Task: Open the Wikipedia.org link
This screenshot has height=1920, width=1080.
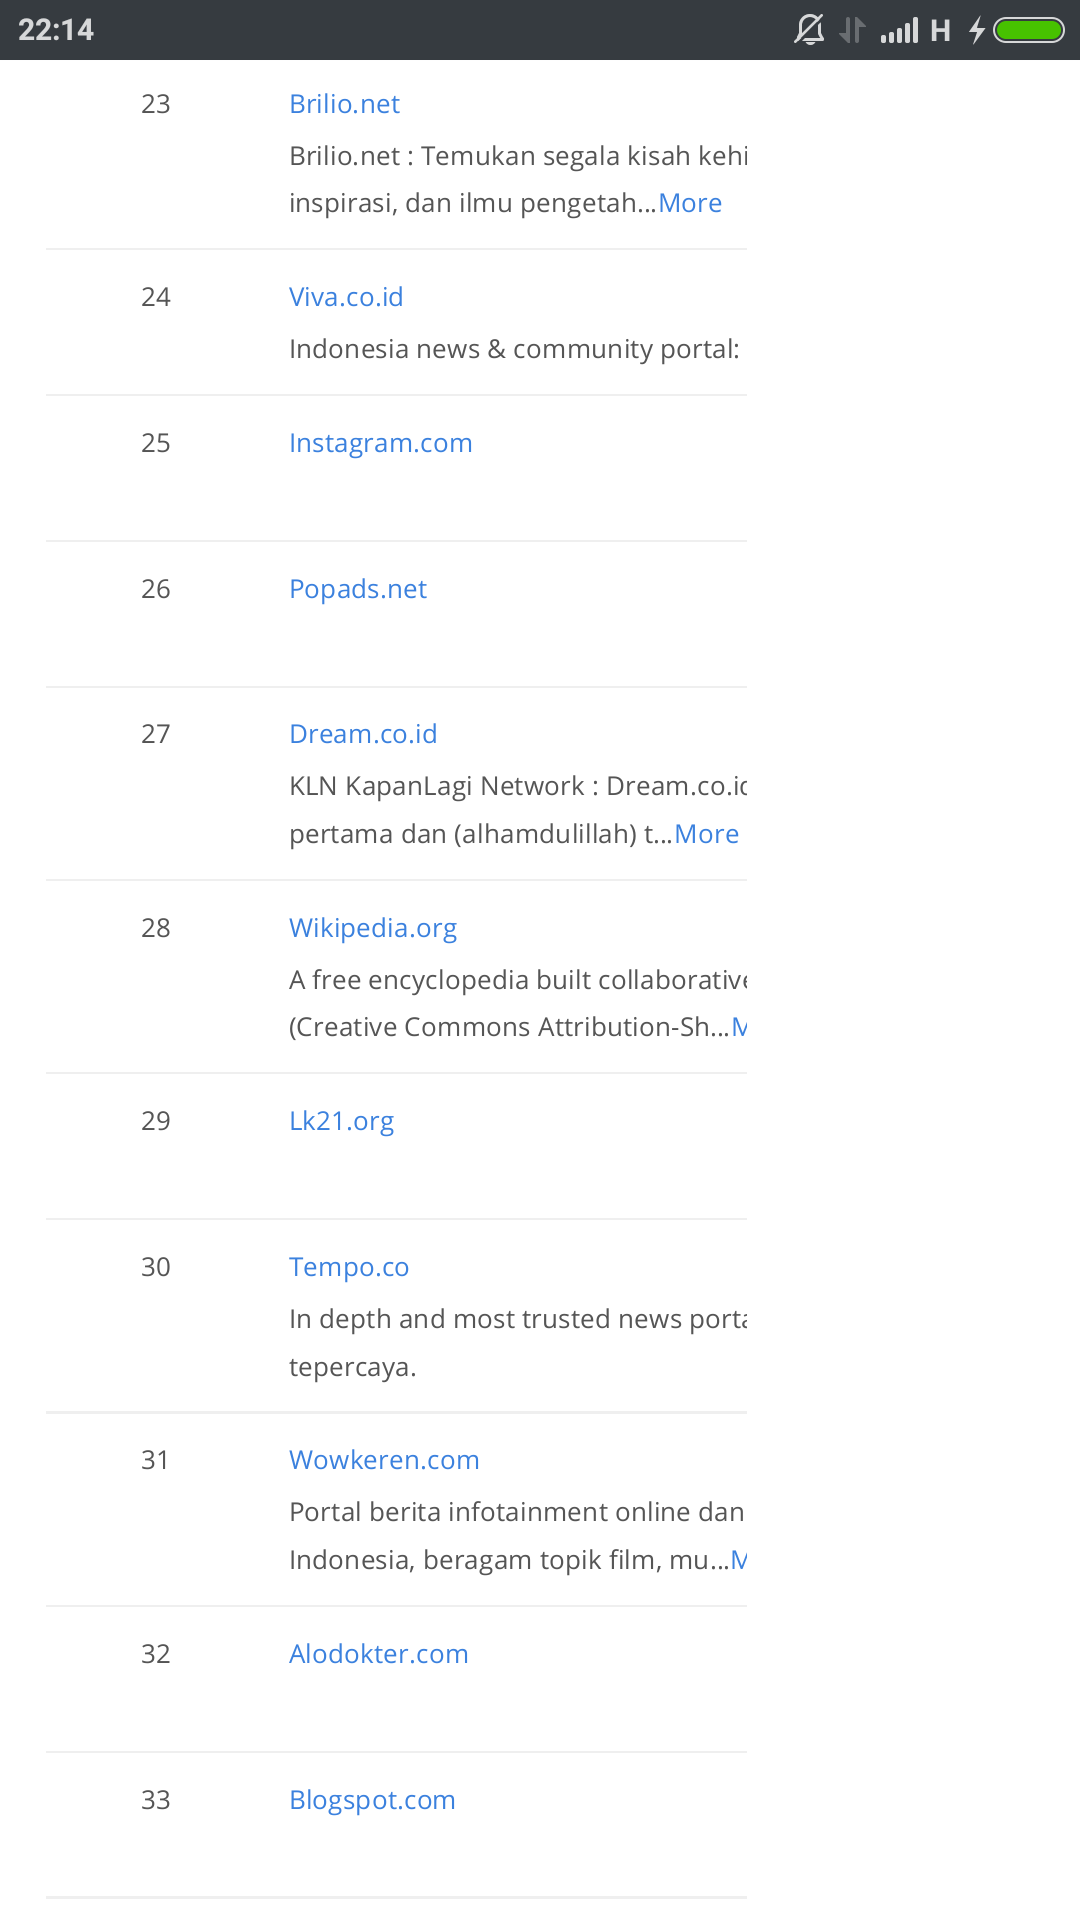Action: [x=373, y=928]
